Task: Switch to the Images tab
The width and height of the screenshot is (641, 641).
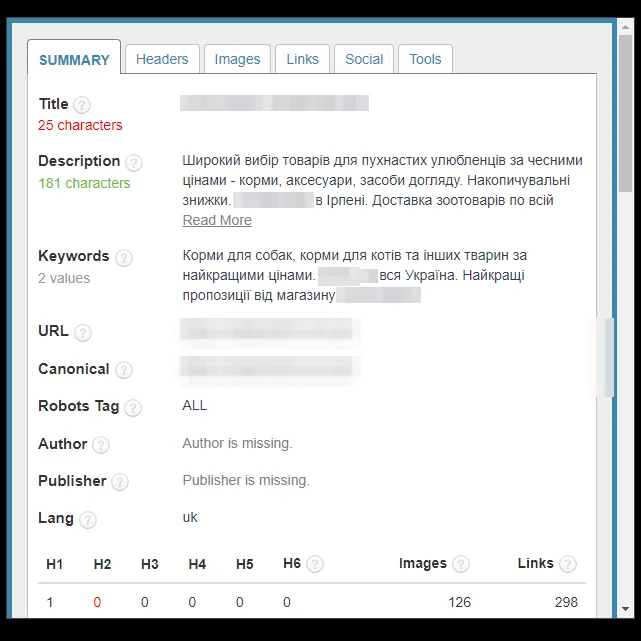Action: pyautogui.click(x=237, y=59)
